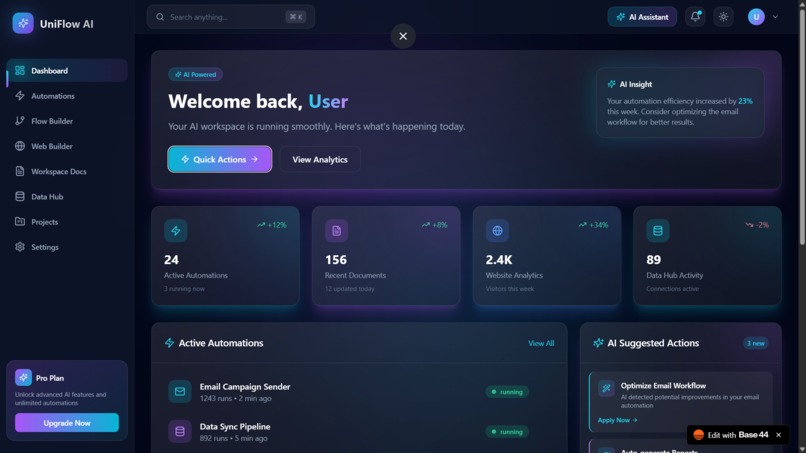806x453 pixels.
Task: Click the 156 Recent Documents value
Action: (x=336, y=260)
